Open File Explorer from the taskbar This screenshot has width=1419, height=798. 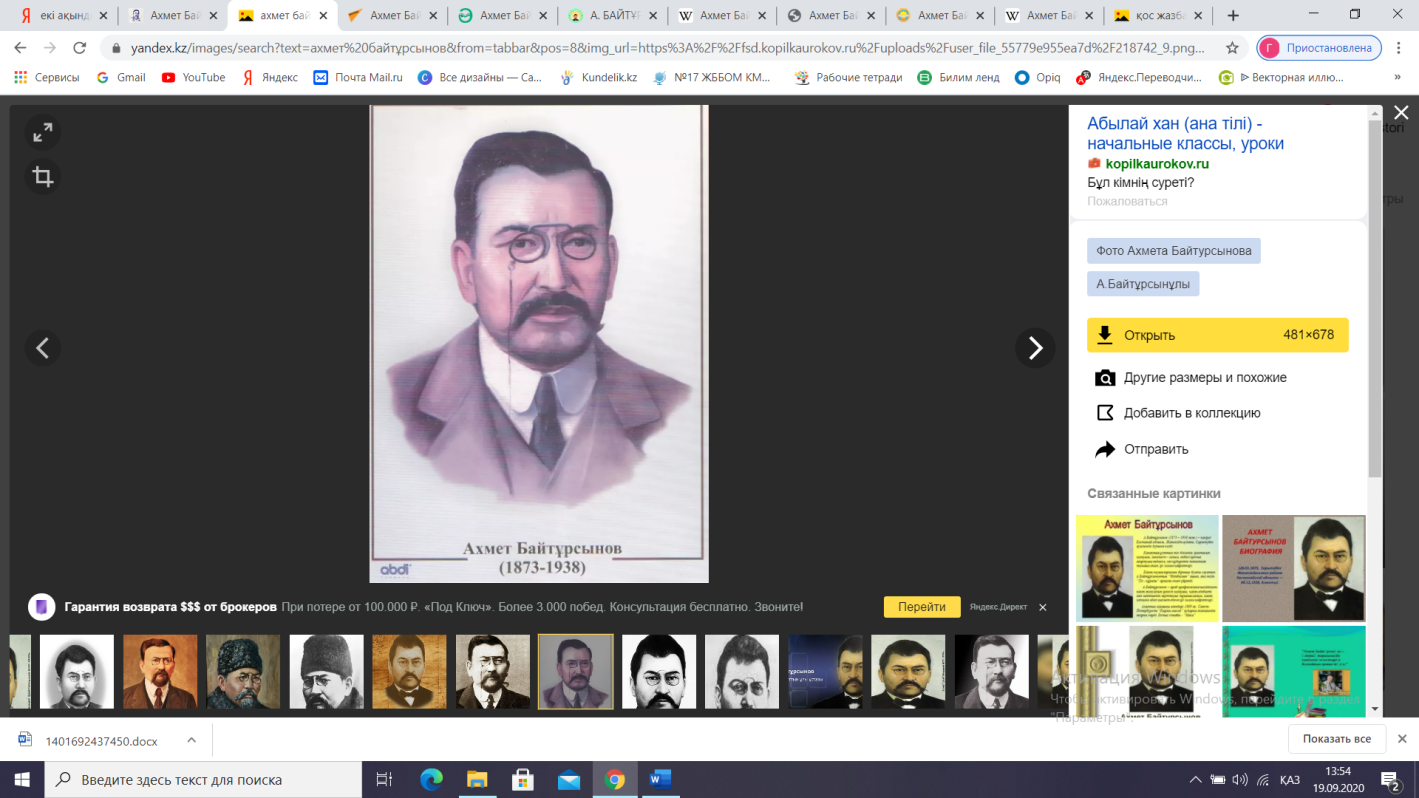(477, 779)
